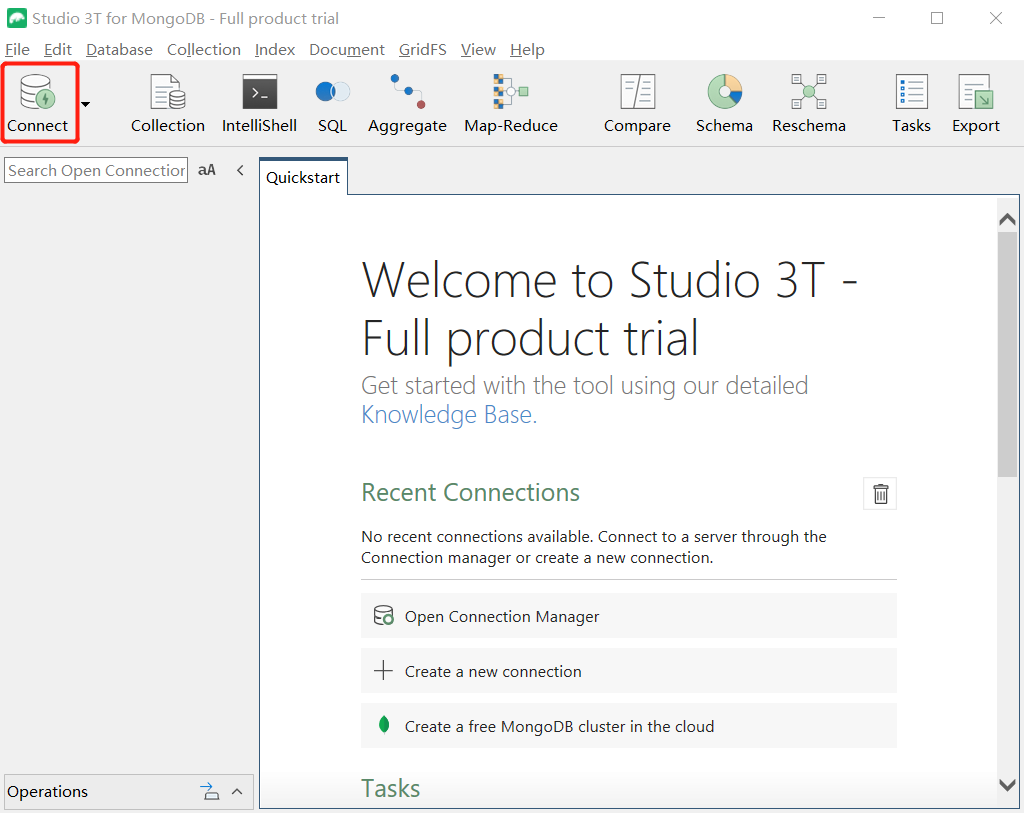Open the Collection menu
Screen dimensions: 1024x813
pos(204,50)
